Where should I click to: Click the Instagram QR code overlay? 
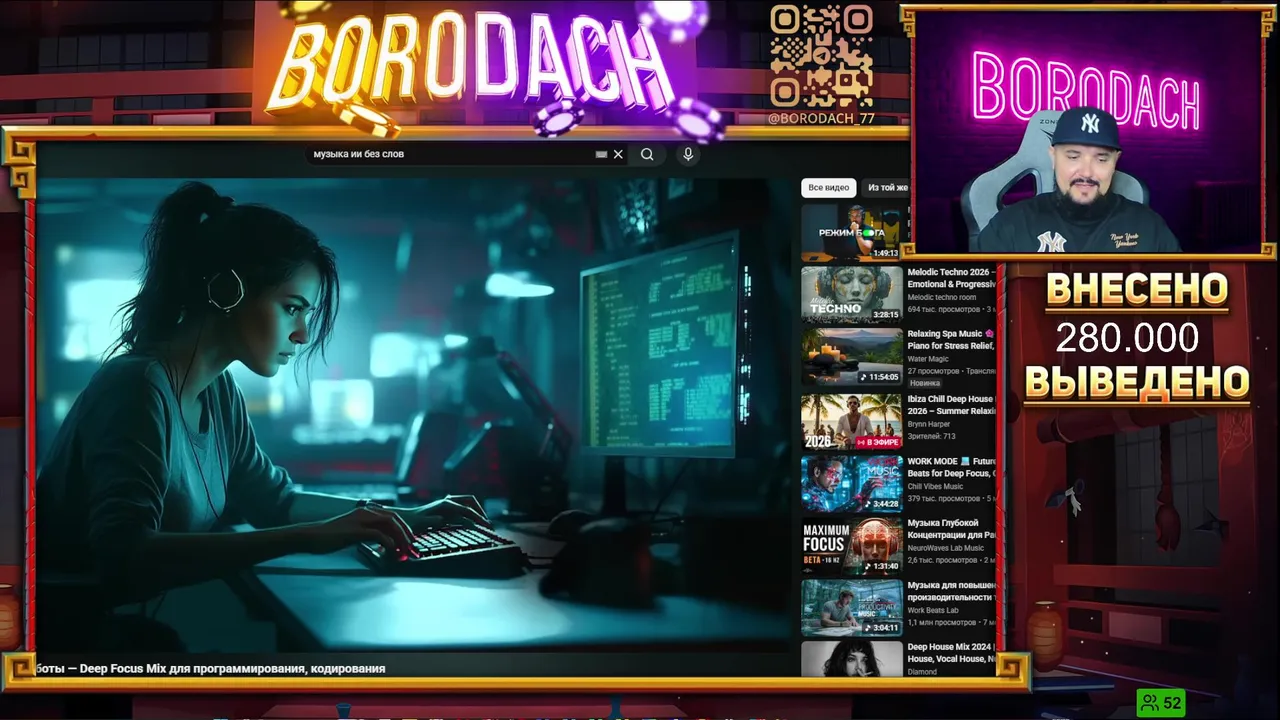pyautogui.click(x=821, y=56)
